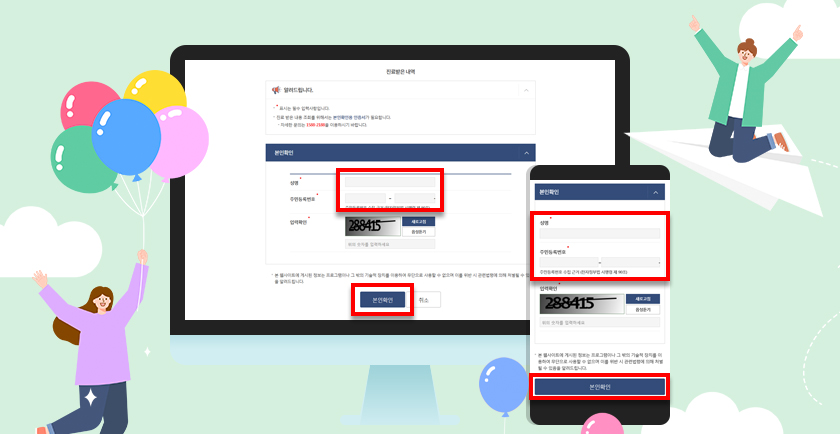
Task: Click the 취소 cancel button on desktop
Action: pyautogui.click(x=424, y=300)
